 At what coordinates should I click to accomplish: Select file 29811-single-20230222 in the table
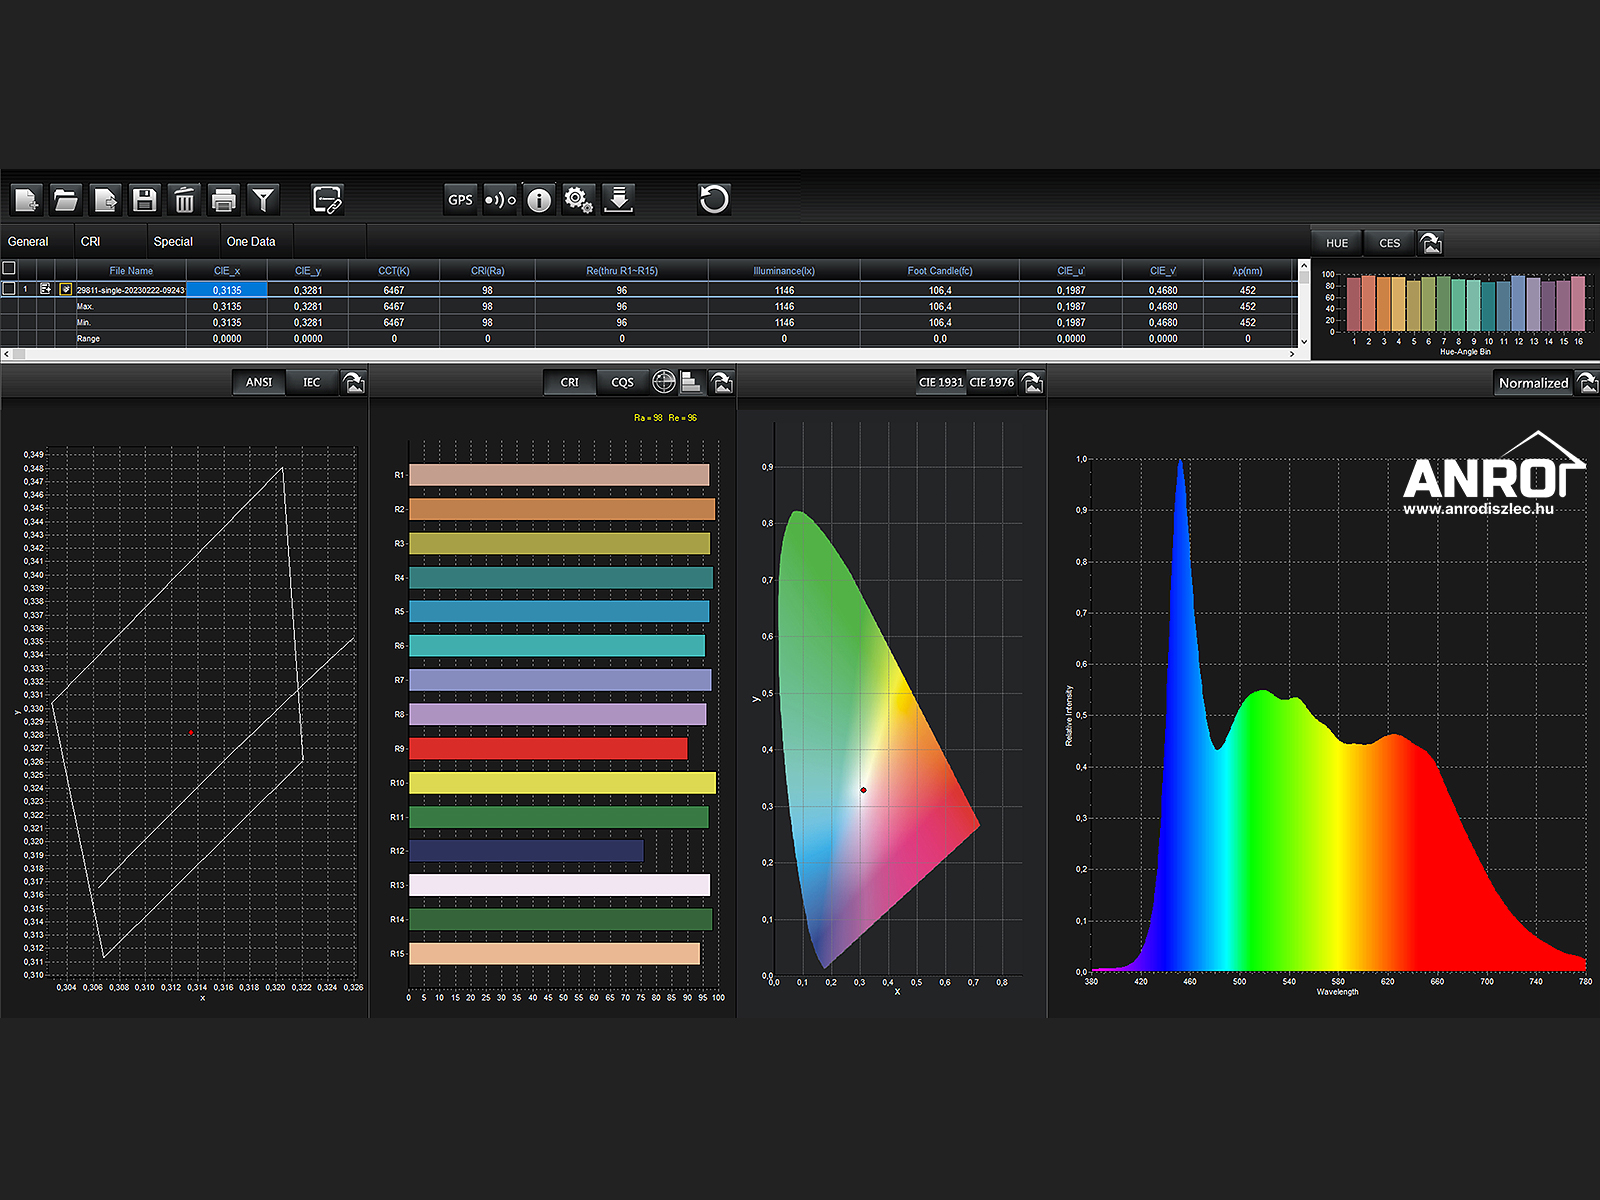coord(131,290)
